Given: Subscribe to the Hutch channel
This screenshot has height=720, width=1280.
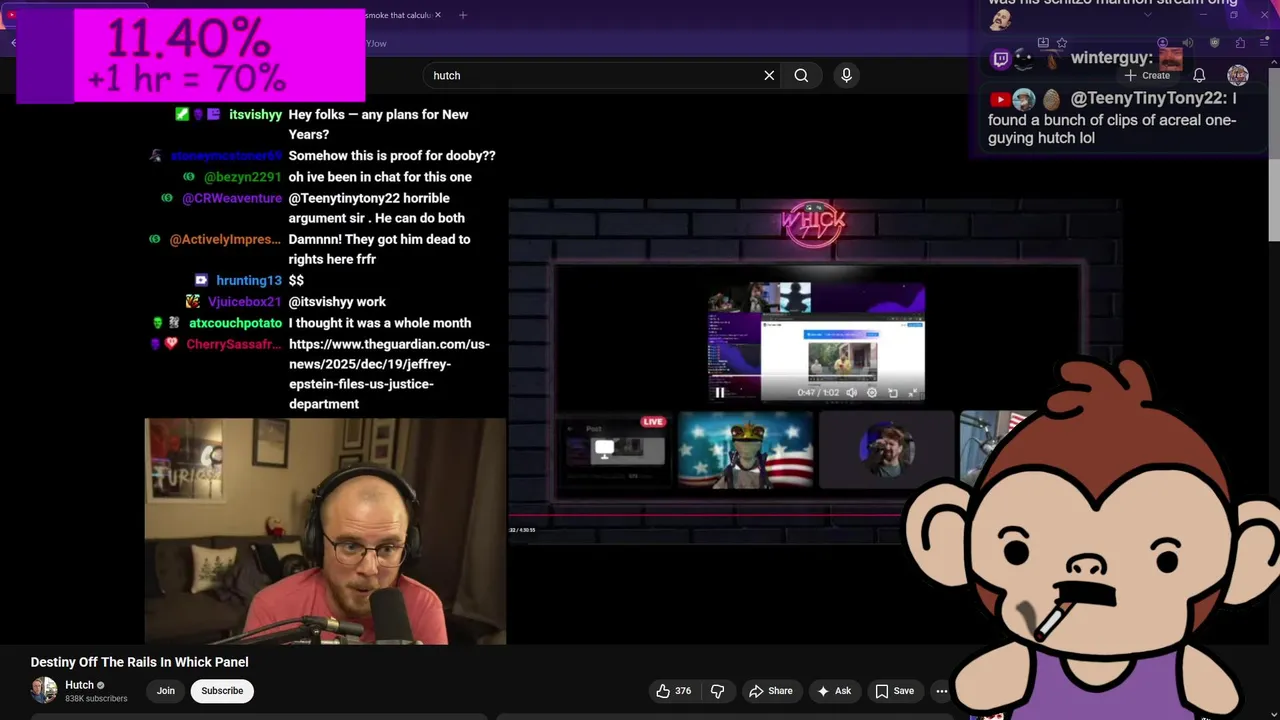Looking at the screenshot, I should [x=222, y=691].
